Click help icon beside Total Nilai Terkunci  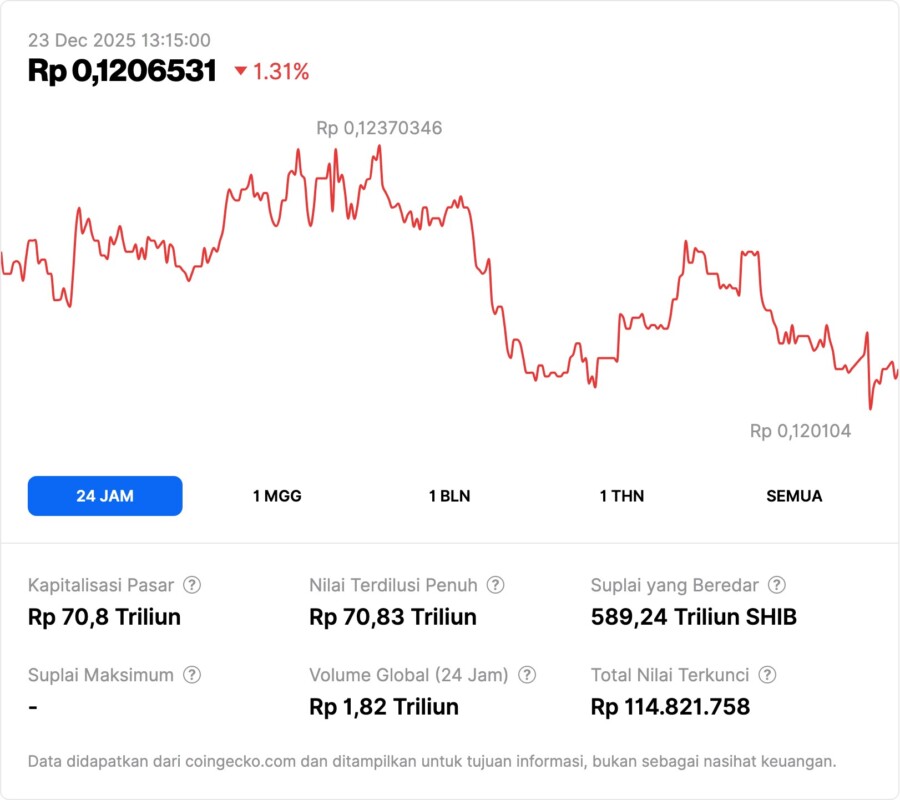click(767, 675)
